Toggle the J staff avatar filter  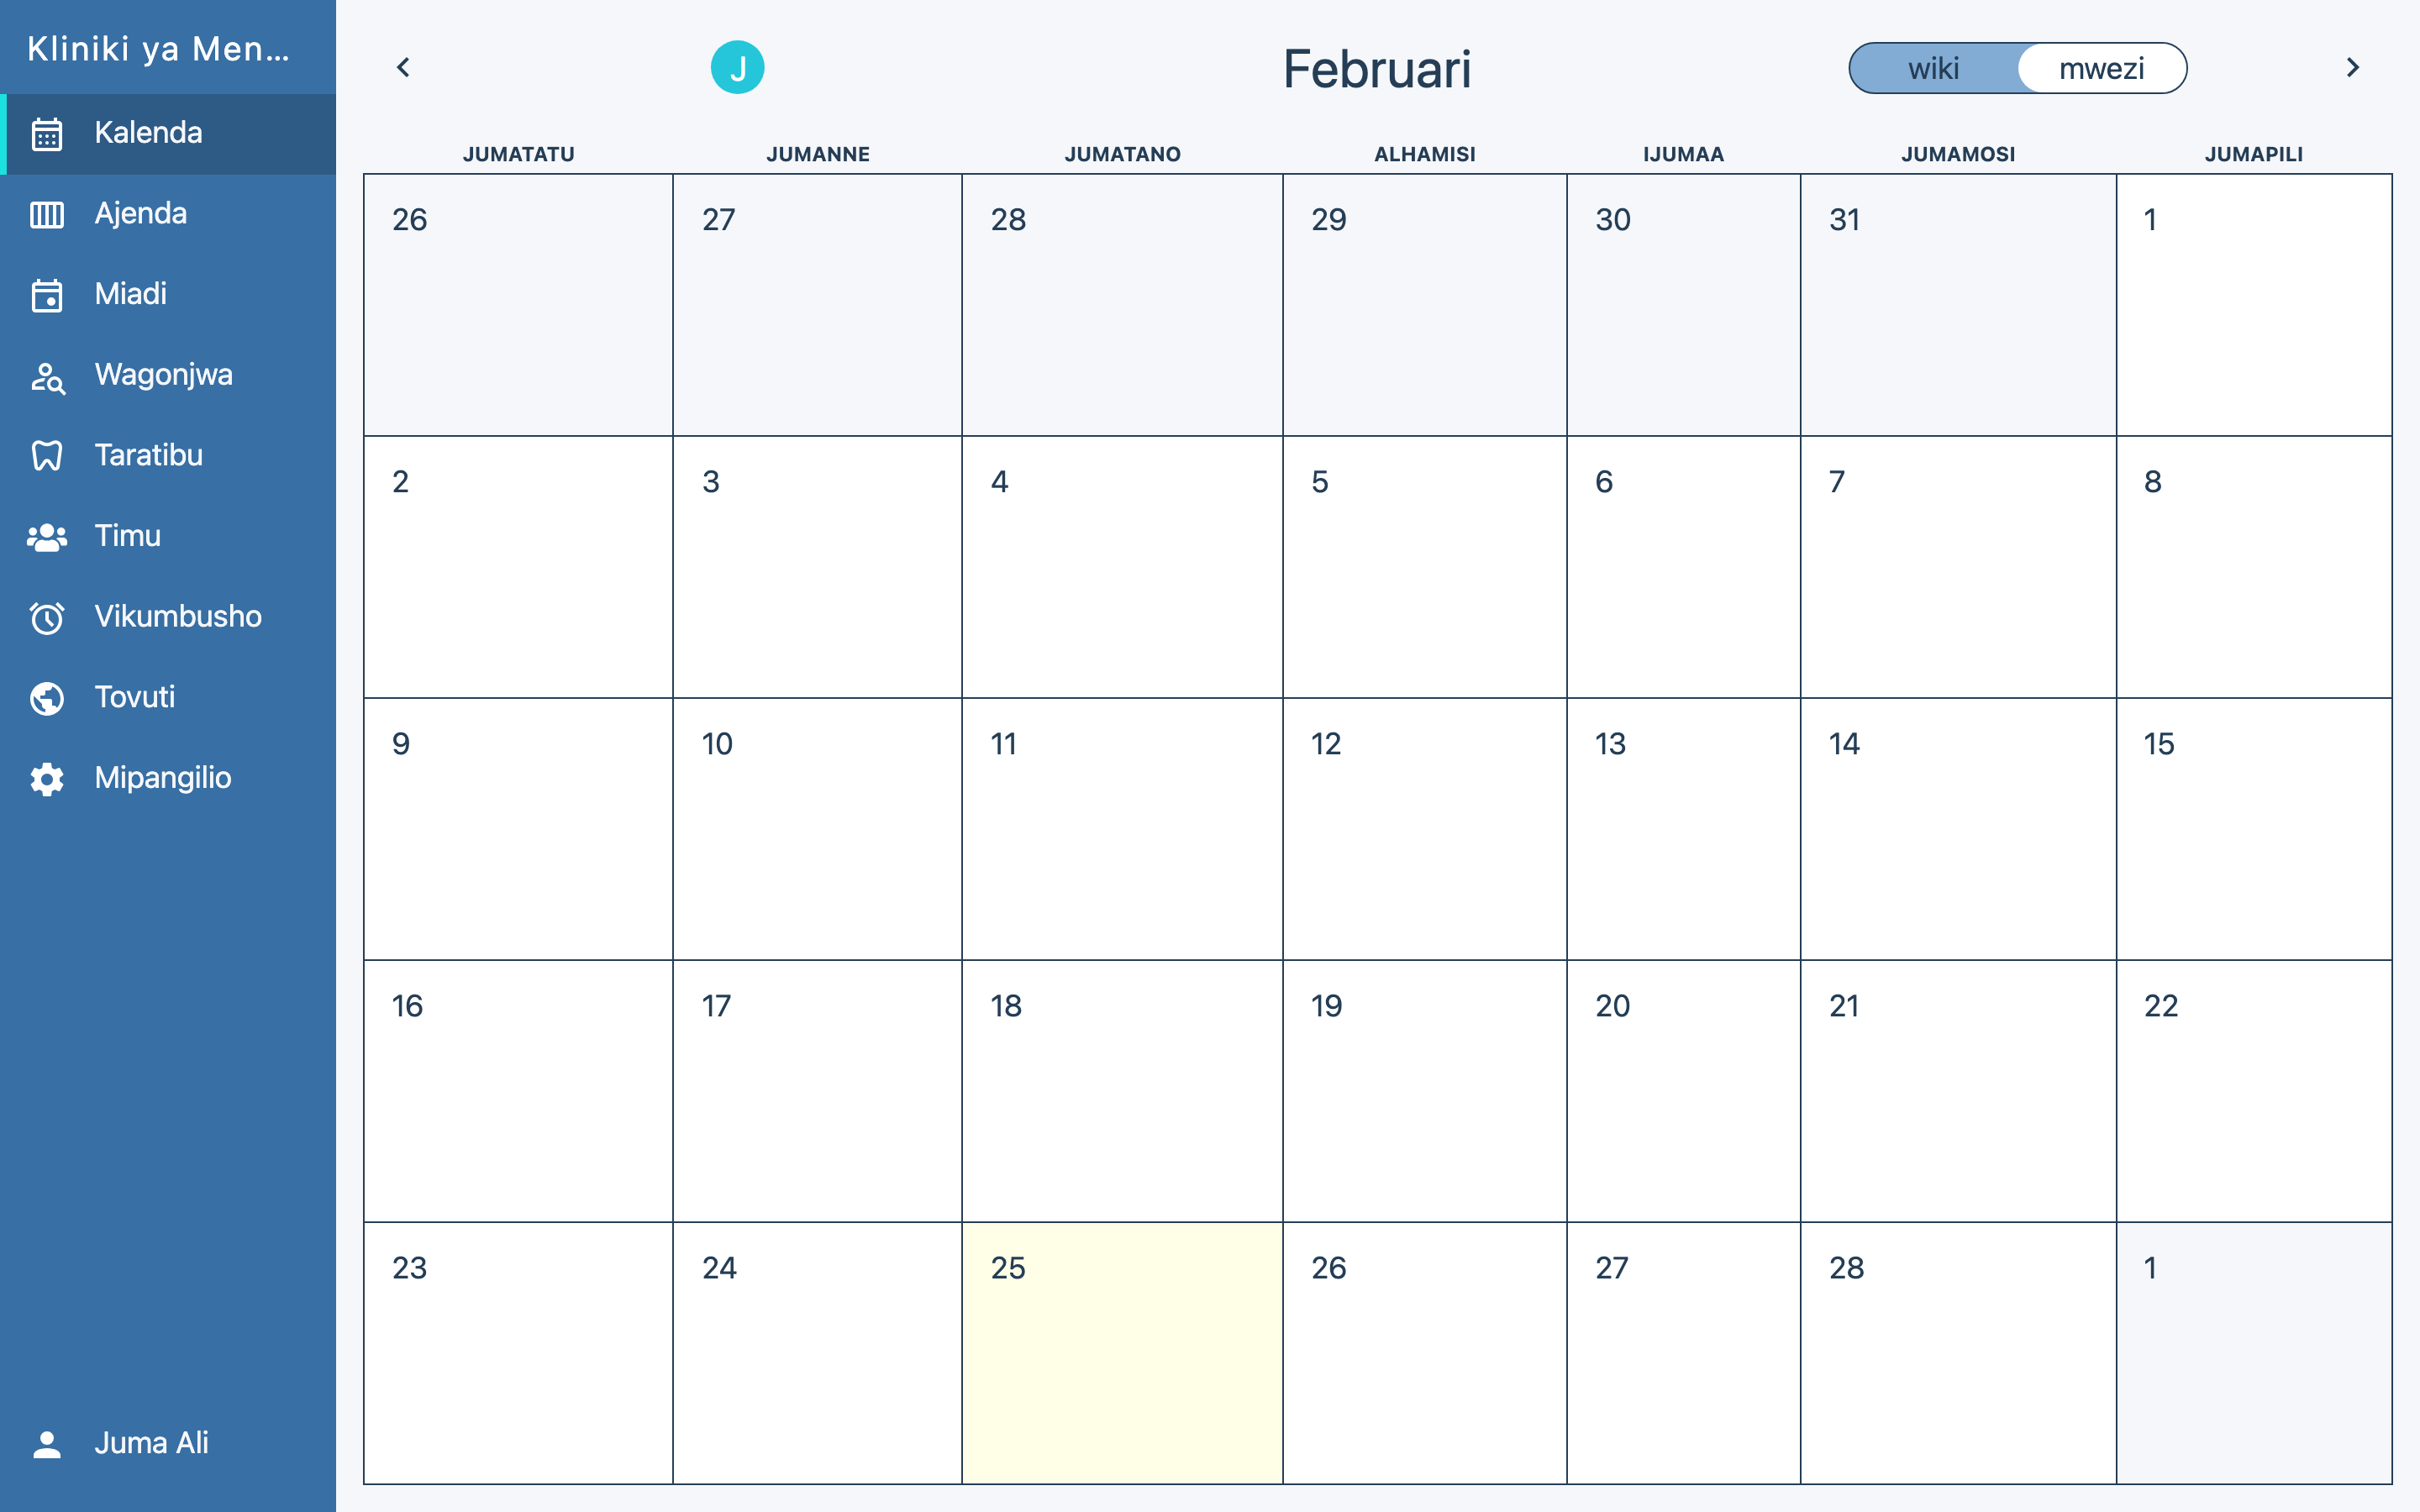click(737, 68)
